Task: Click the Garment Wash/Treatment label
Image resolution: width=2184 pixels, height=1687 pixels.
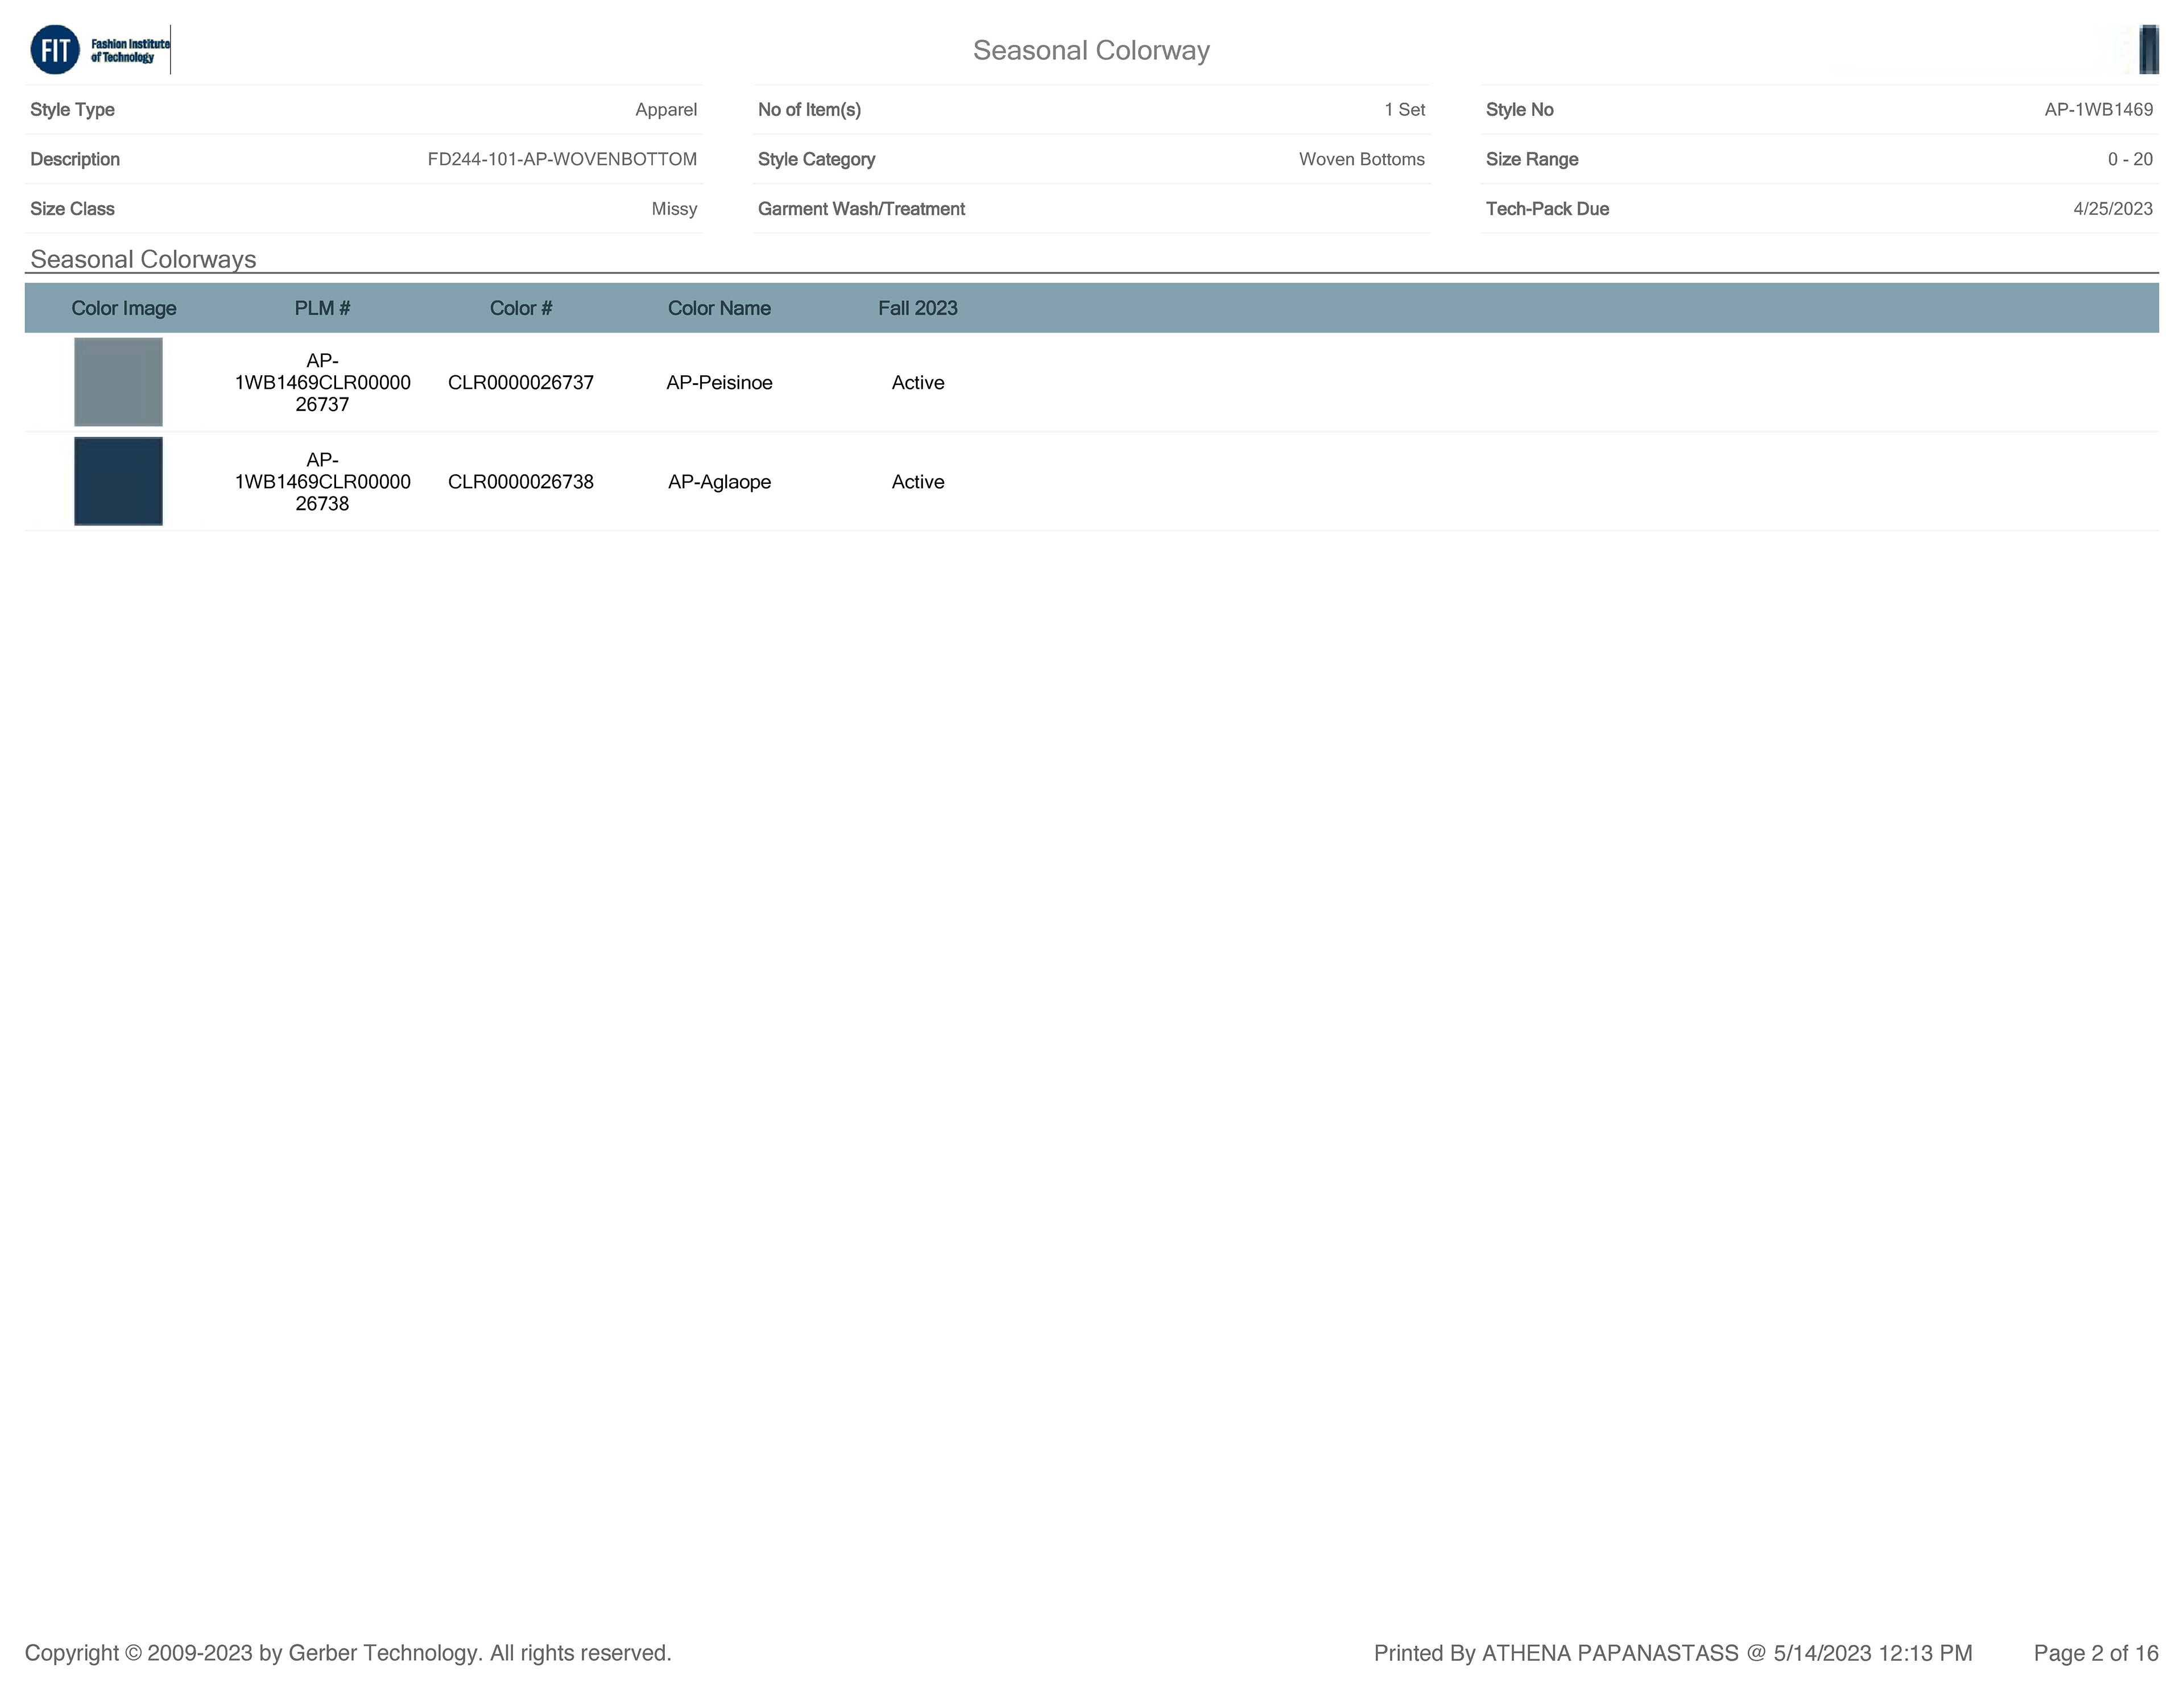Action: pyautogui.click(x=861, y=208)
